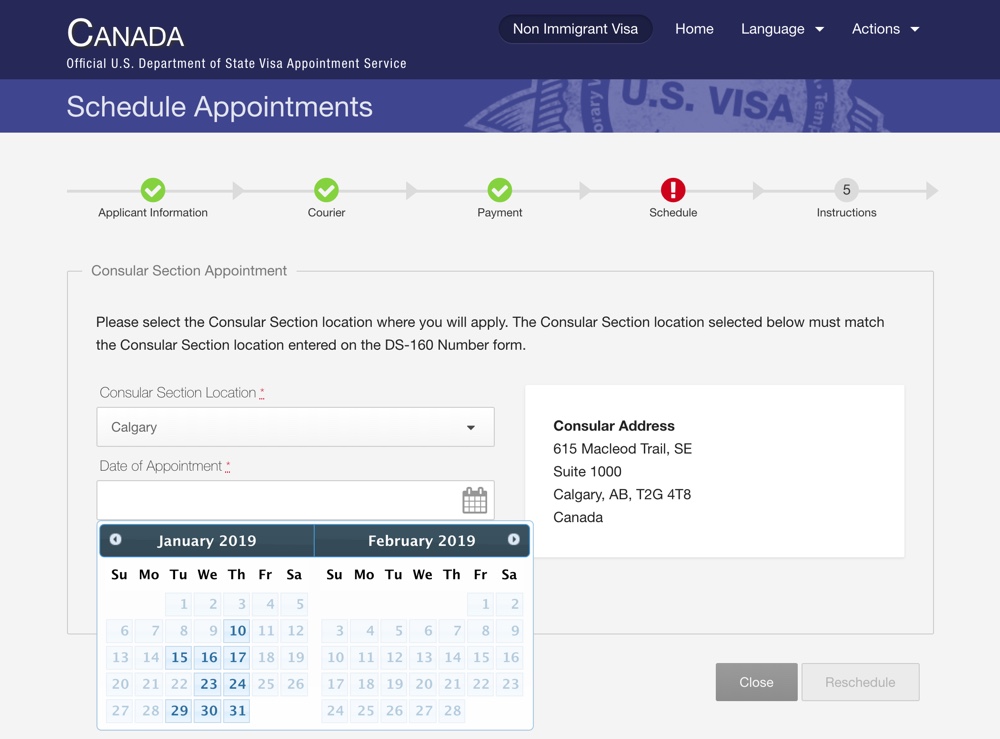Click the Payment step label
Viewport: 1000px width, 739px height.
pyautogui.click(x=500, y=212)
